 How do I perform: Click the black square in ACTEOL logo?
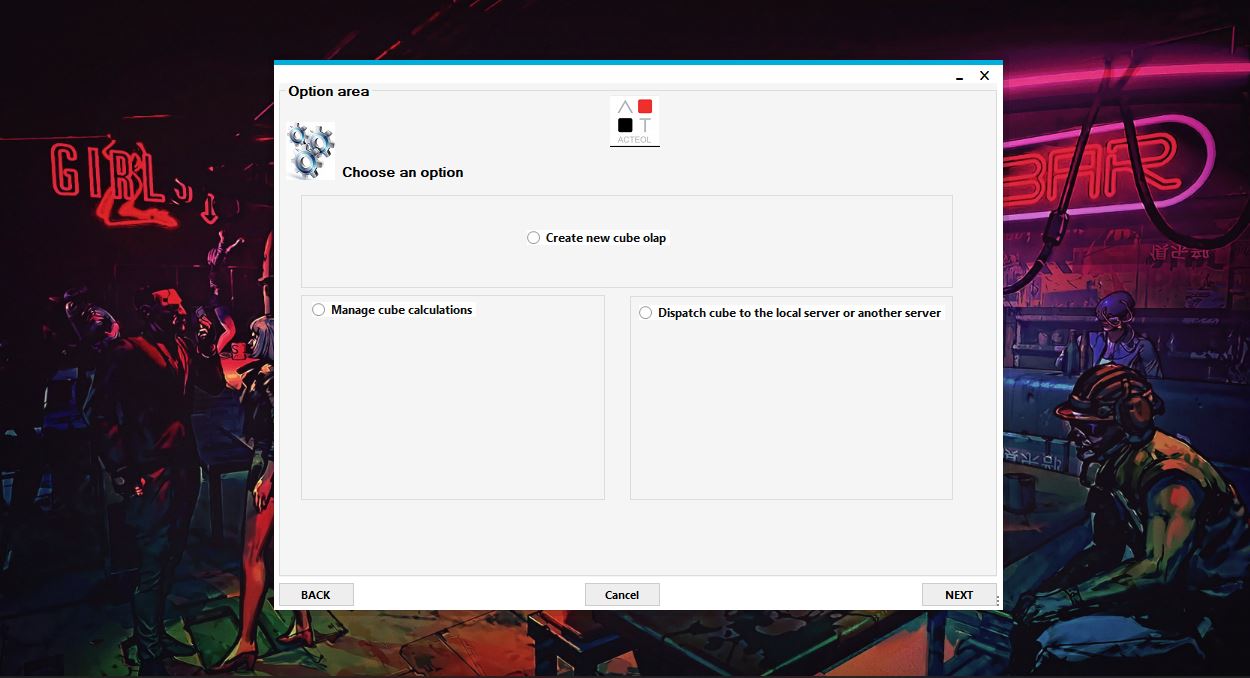[625, 125]
